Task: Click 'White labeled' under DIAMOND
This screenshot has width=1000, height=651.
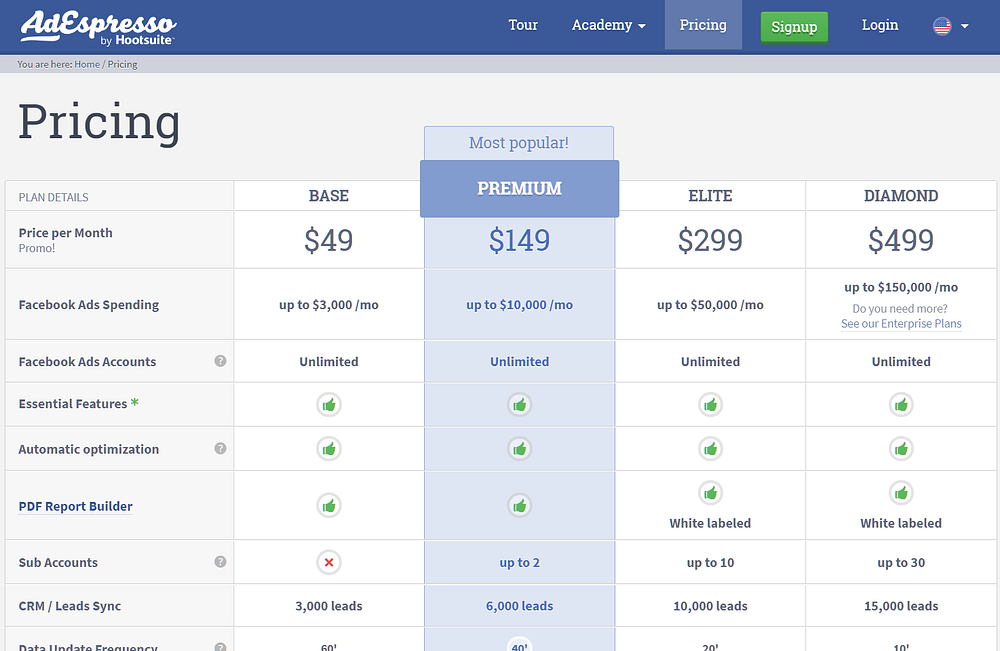Action: pos(901,523)
